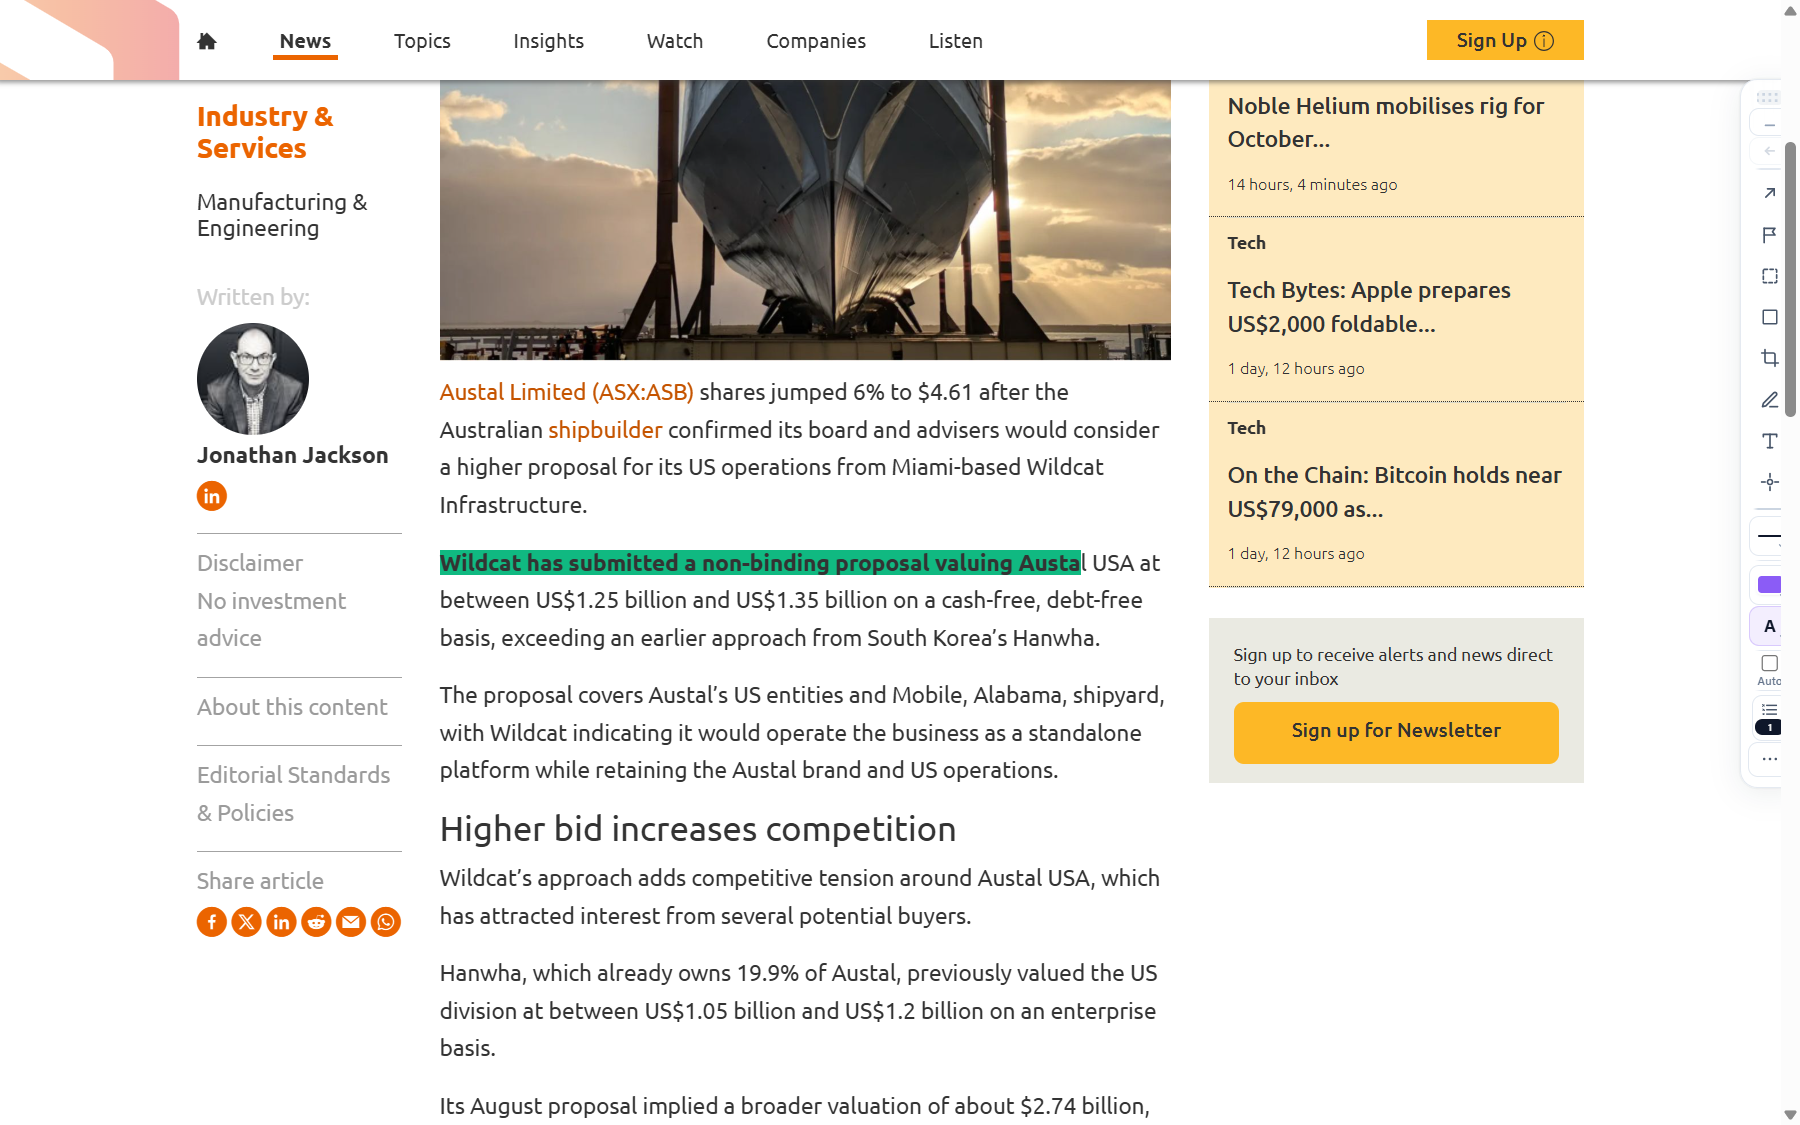Viewport: 1800px width, 1125px height.
Task: Toggle the Auto checkbox in toolbar
Action: [1769, 663]
